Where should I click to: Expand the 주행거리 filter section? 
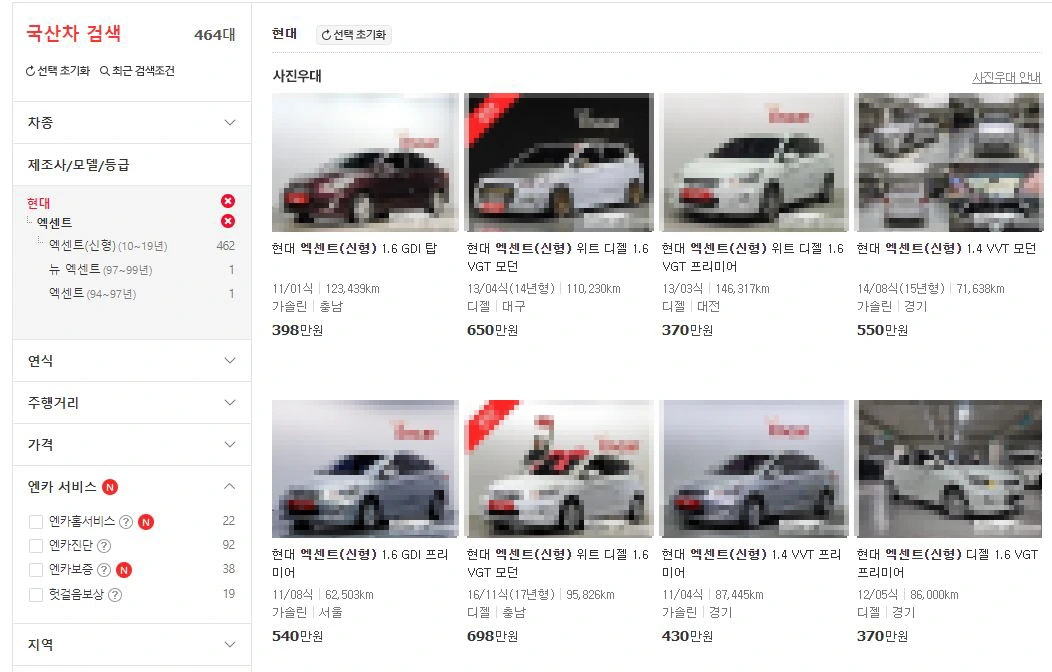point(132,402)
